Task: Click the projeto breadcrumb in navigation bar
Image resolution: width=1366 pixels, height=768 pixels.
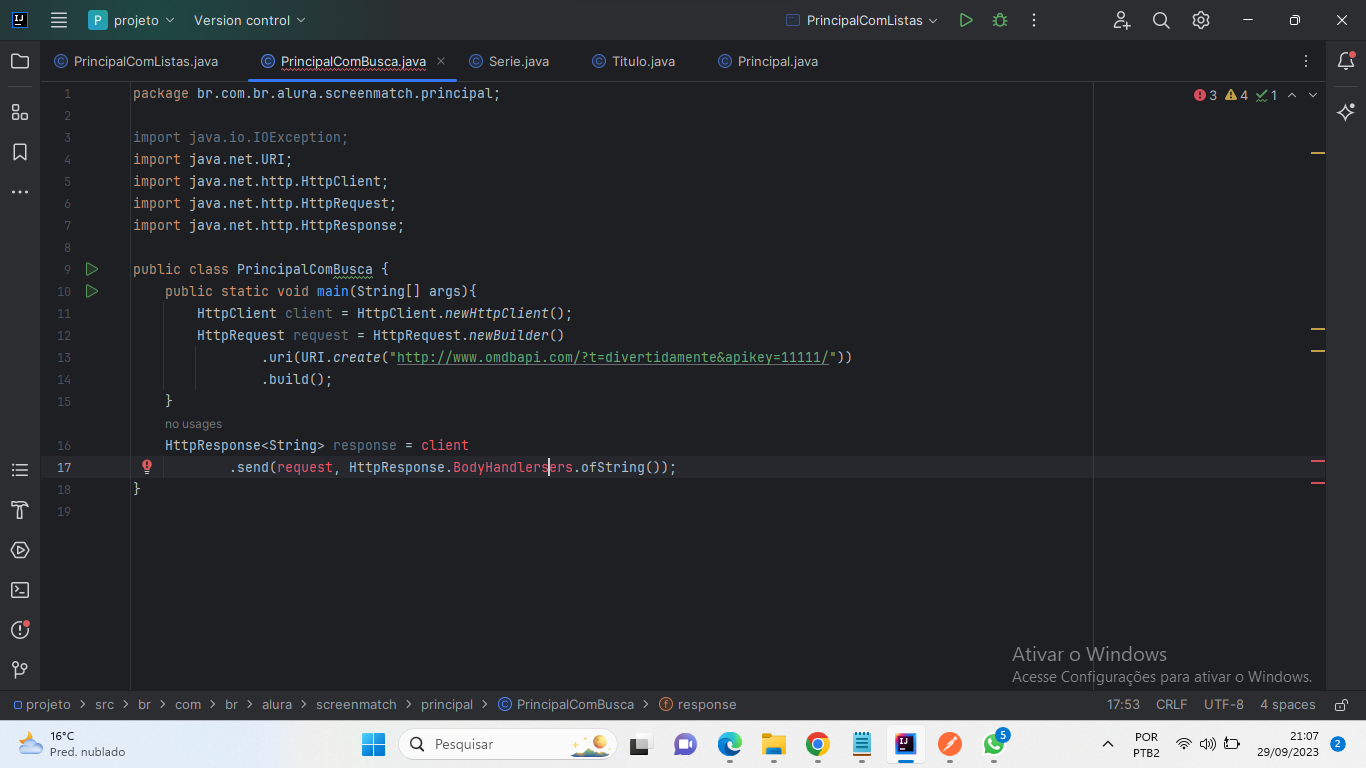Action: pos(41,704)
